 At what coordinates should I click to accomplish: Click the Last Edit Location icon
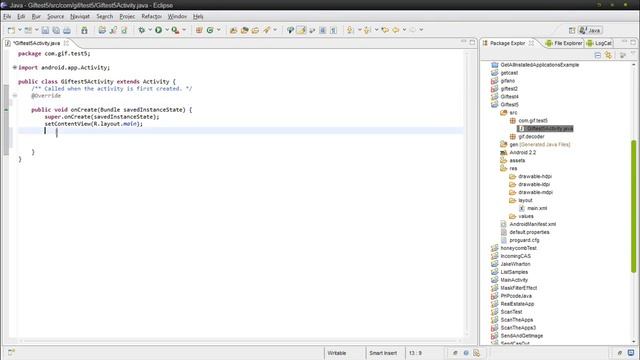coord(385,30)
